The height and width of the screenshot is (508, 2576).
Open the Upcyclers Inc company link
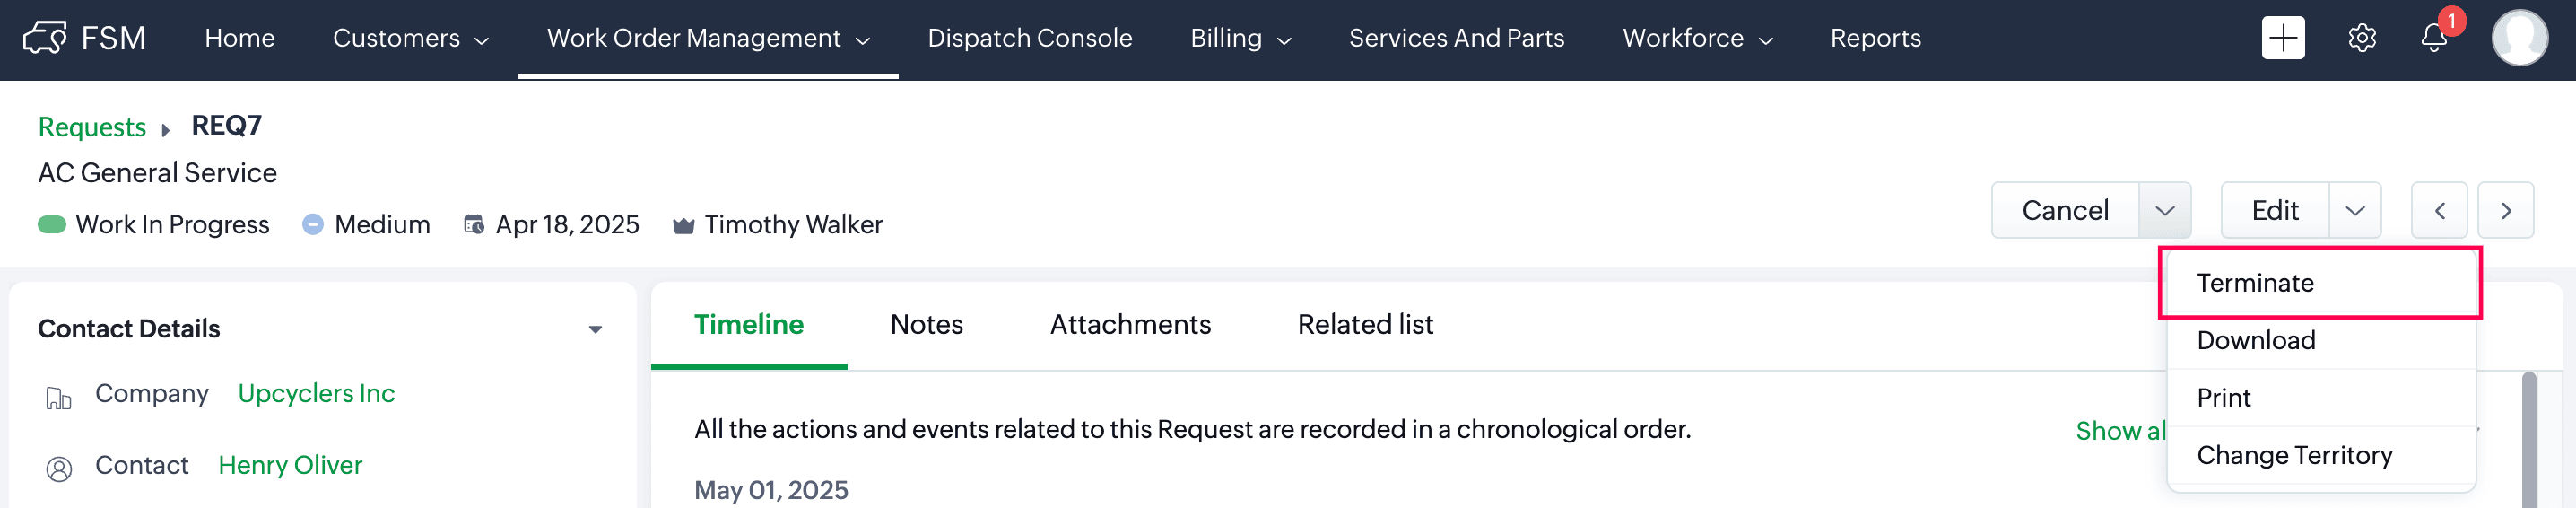[316, 393]
